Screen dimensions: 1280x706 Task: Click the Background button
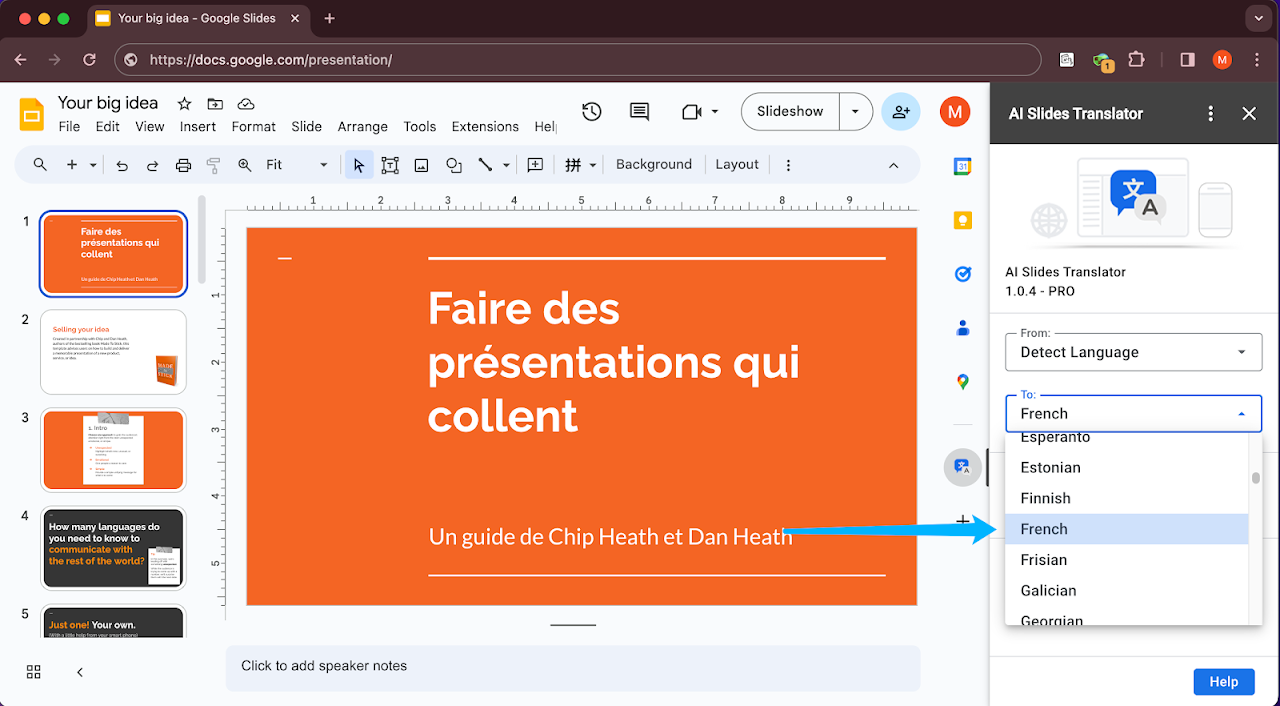(654, 165)
